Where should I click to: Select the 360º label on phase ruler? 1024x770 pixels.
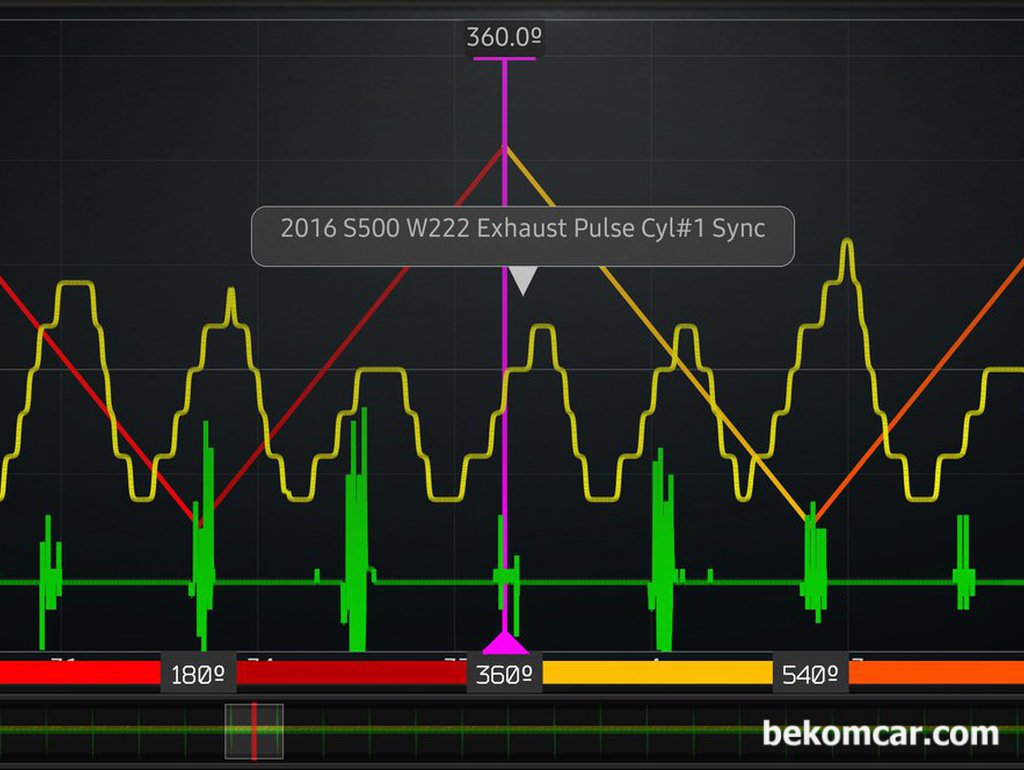click(504, 674)
